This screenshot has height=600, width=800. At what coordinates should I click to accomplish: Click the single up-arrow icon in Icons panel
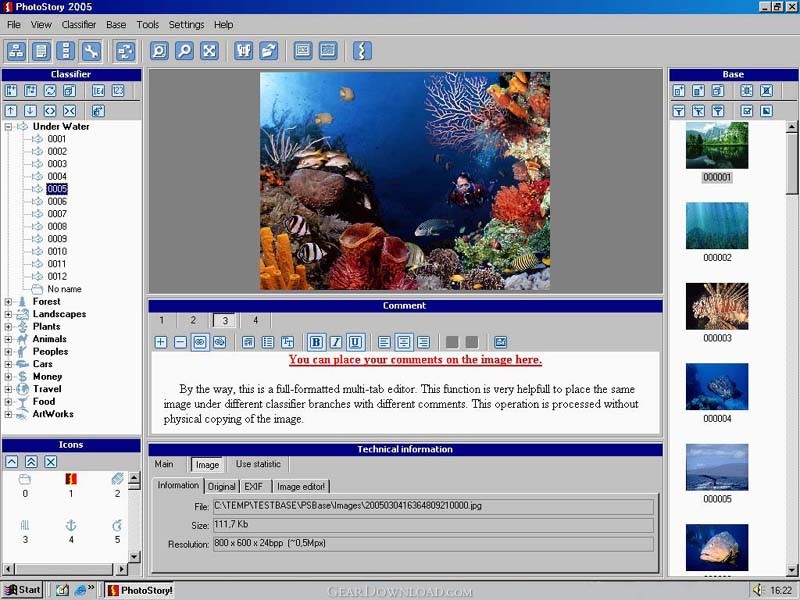(12, 462)
